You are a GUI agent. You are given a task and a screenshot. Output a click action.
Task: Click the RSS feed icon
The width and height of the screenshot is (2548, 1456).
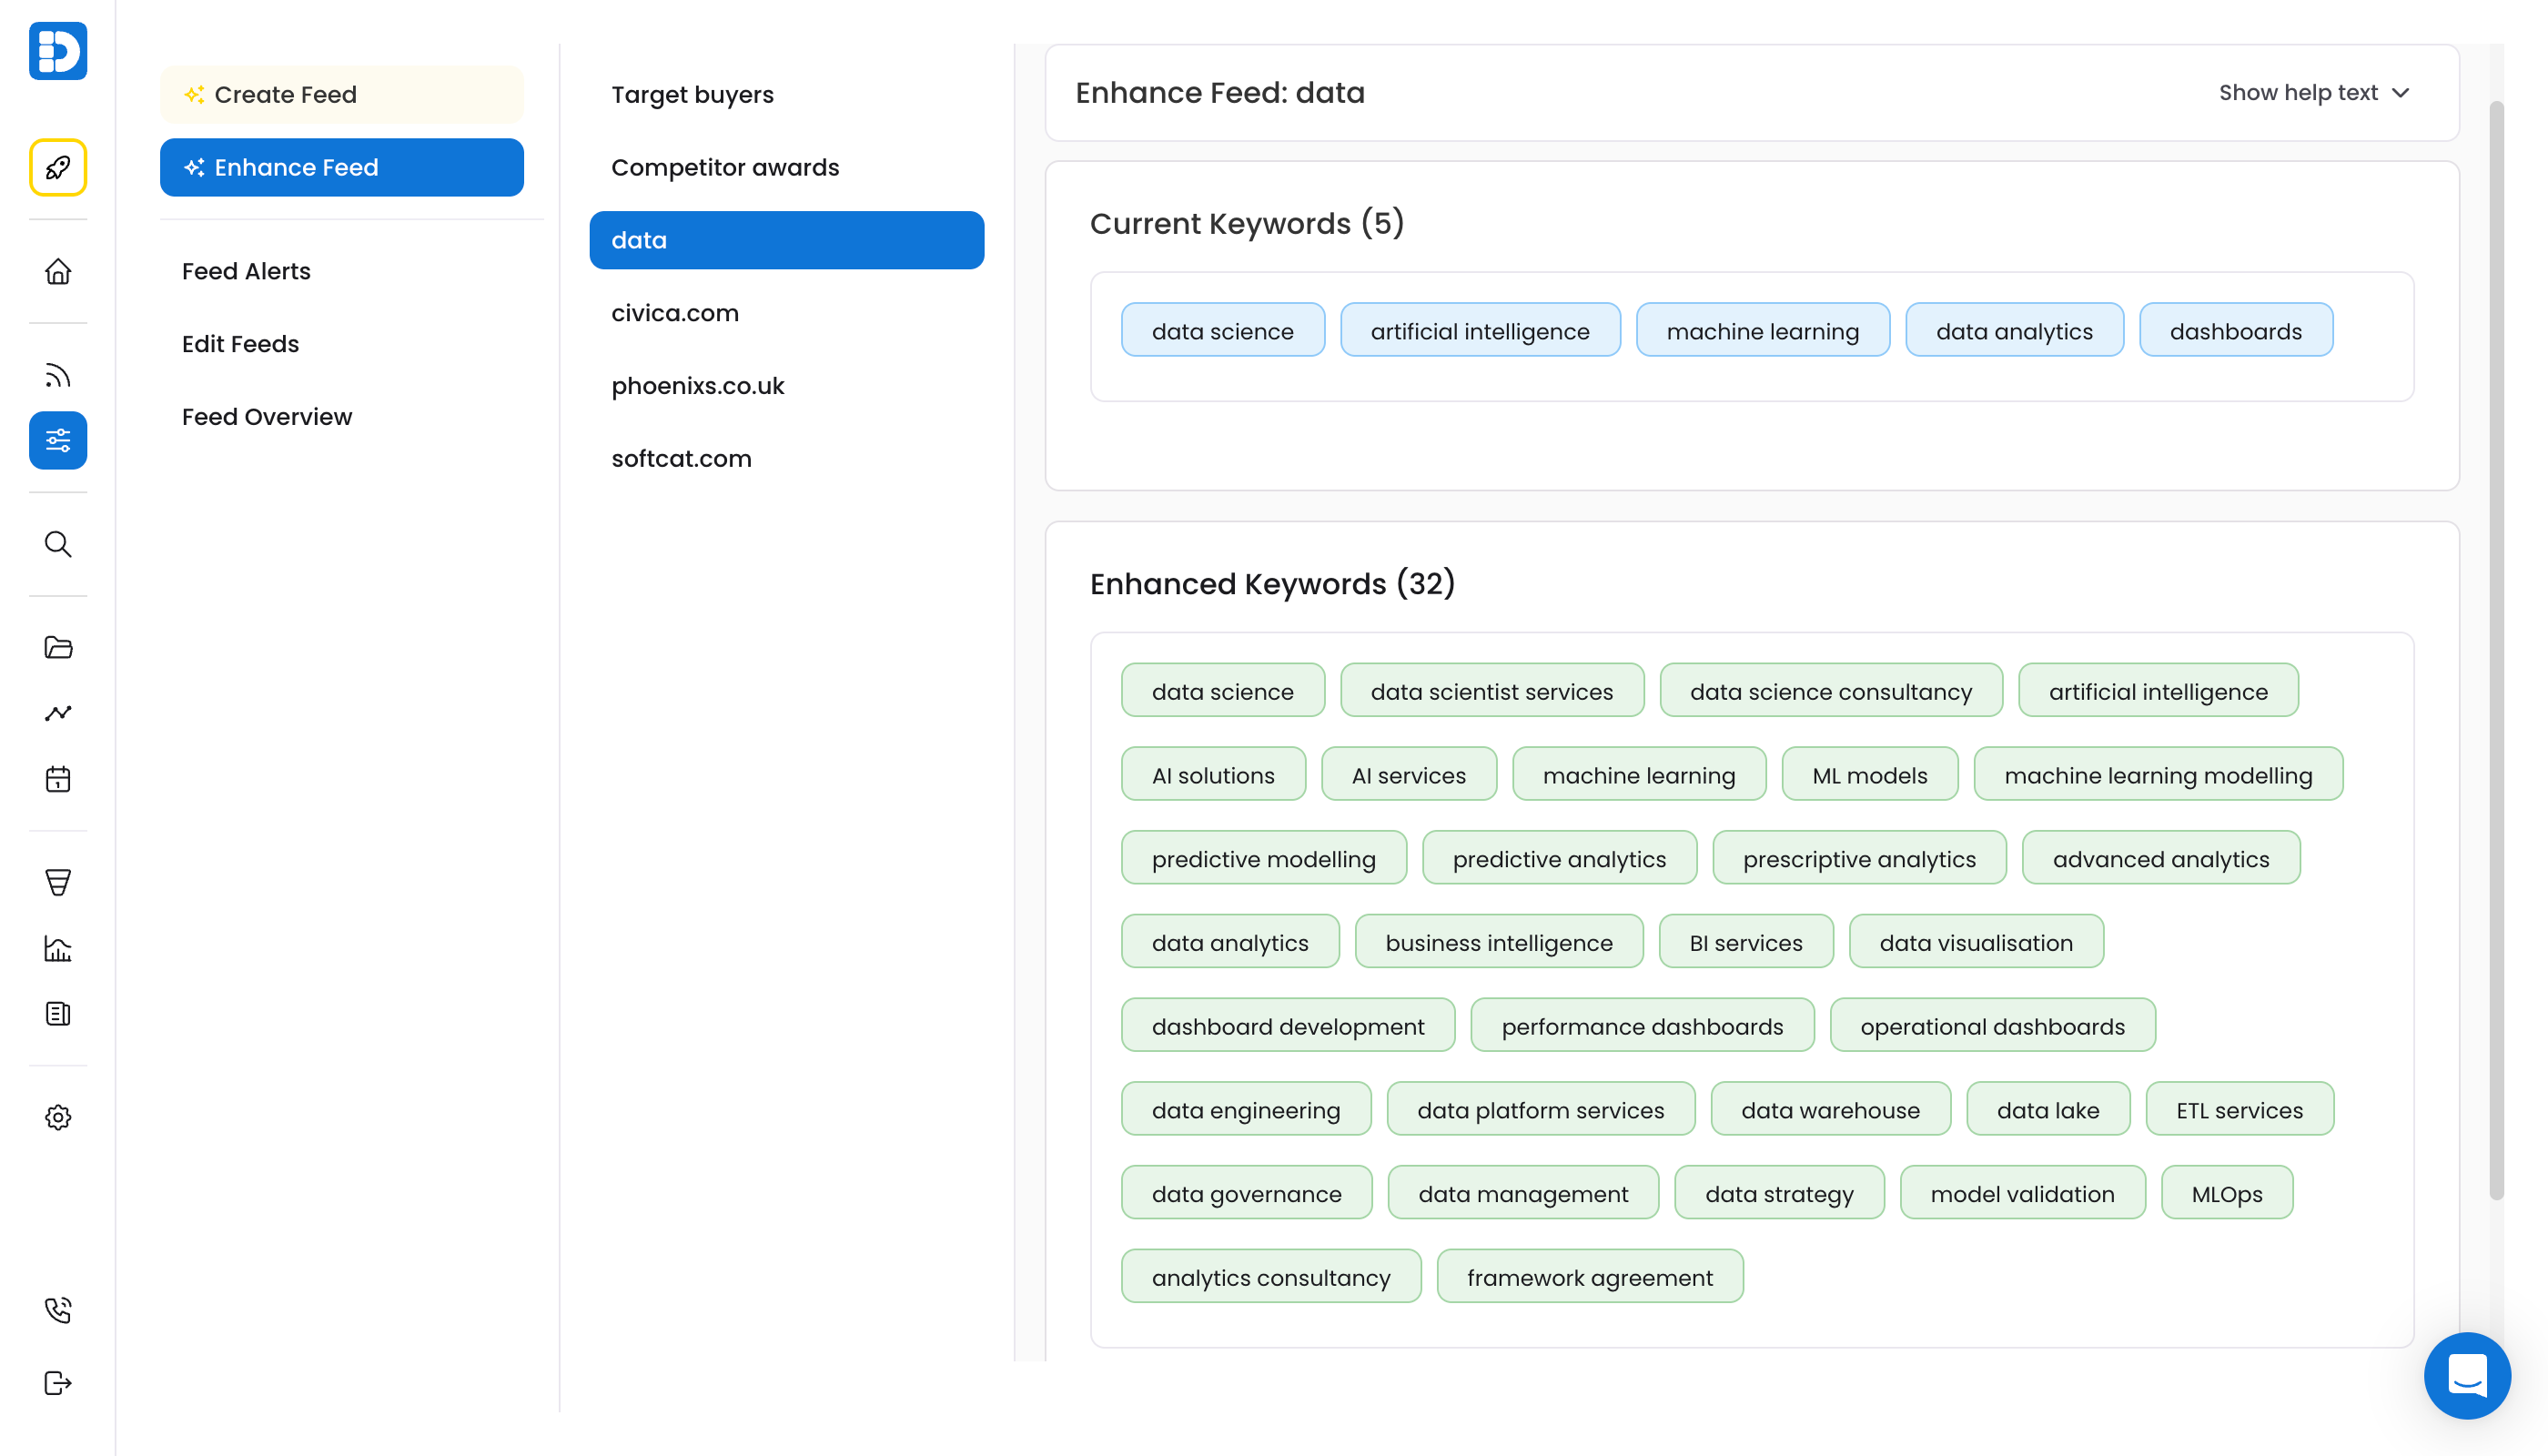(58, 376)
